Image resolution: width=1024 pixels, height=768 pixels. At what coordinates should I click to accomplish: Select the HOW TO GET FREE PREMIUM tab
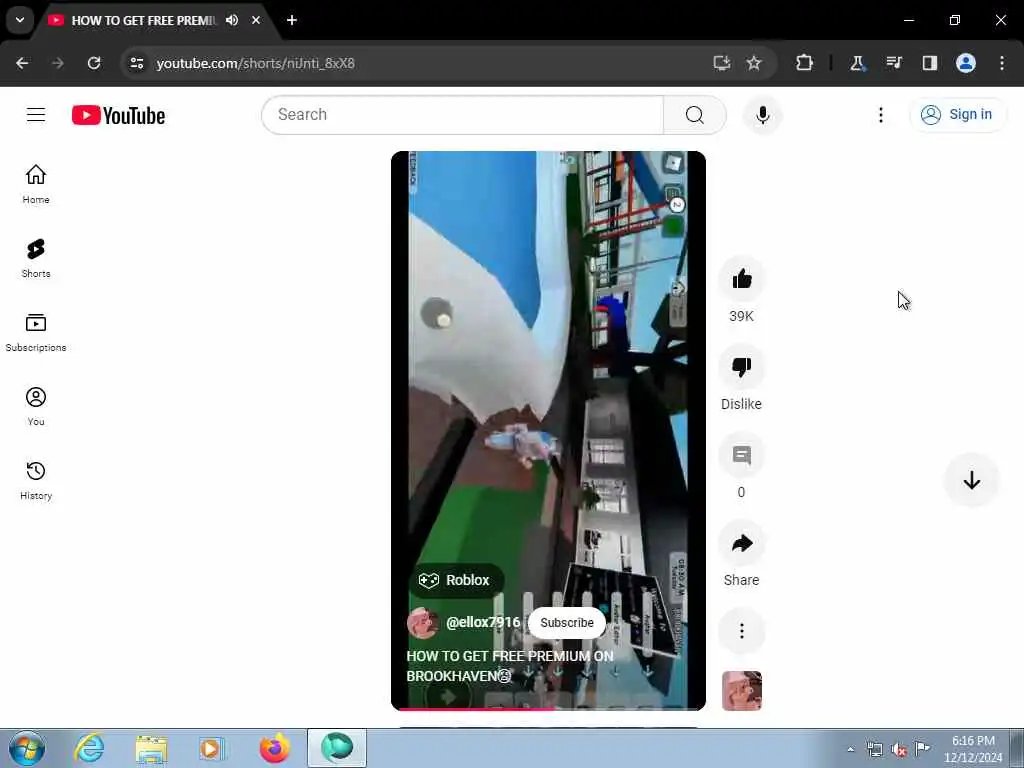tap(144, 20)
